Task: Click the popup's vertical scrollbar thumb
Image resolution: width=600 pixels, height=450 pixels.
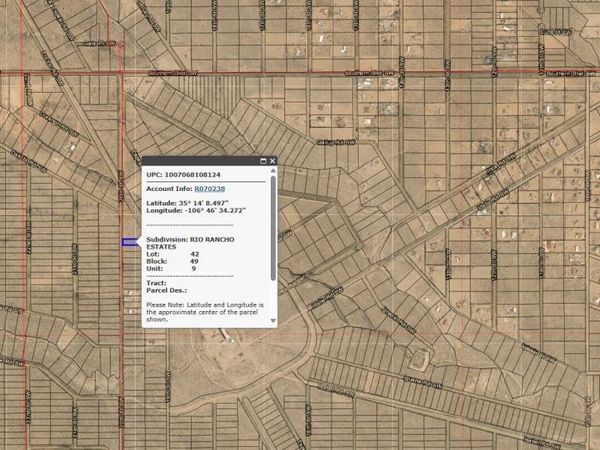Action: [273, 228]
